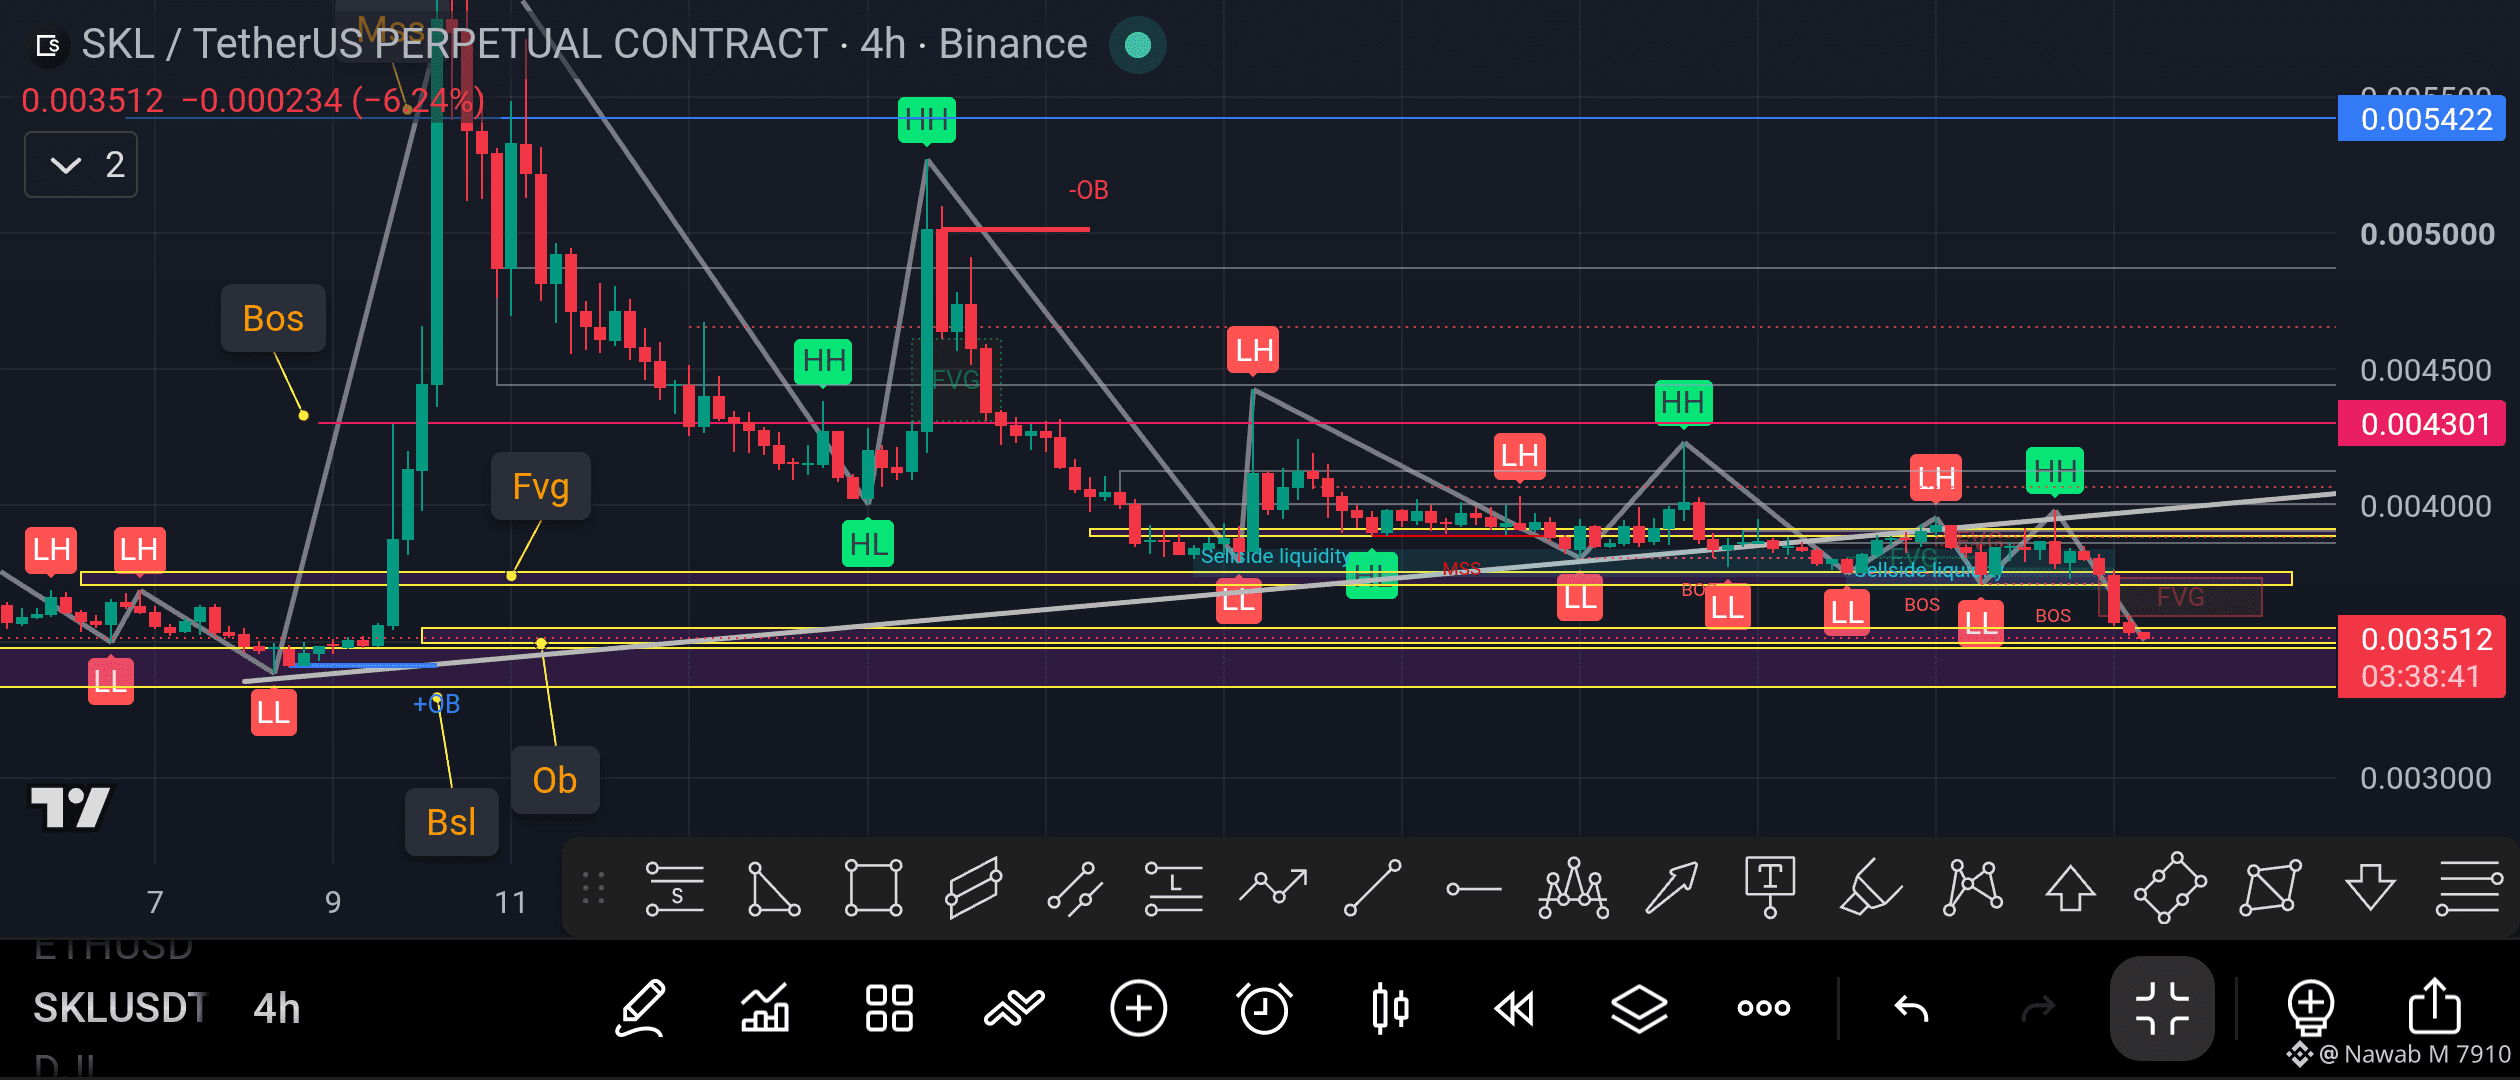Exit fullscreen chart mode
The height and width of the screenshot is (1080, 2520).
(x=2162, y=1008)
